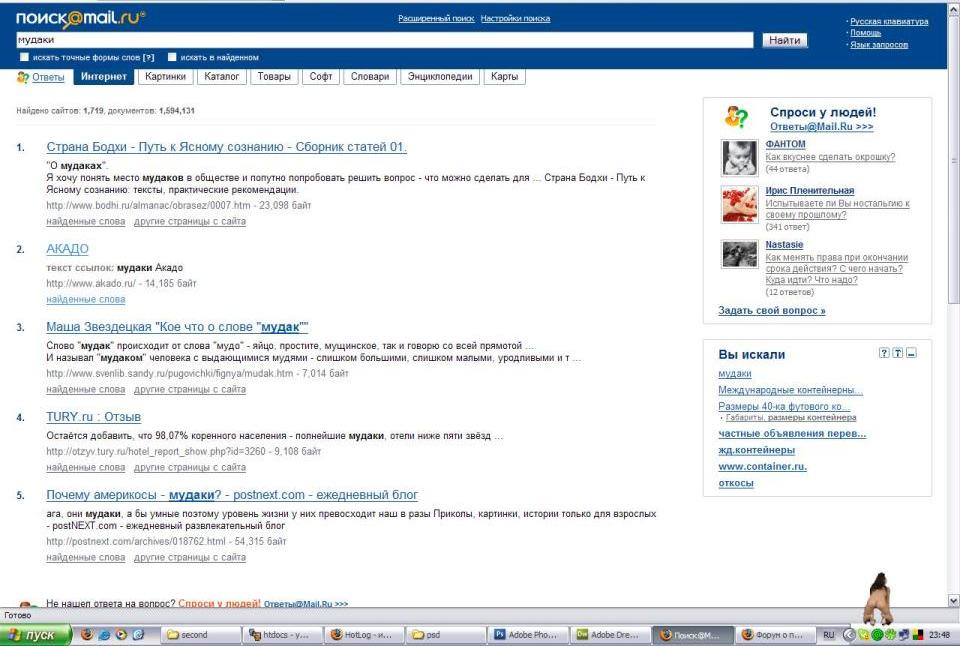Click page vertical scrollbar down arrow
The image size is (960, 646).
pyautogui.click(x=953, y=600)
